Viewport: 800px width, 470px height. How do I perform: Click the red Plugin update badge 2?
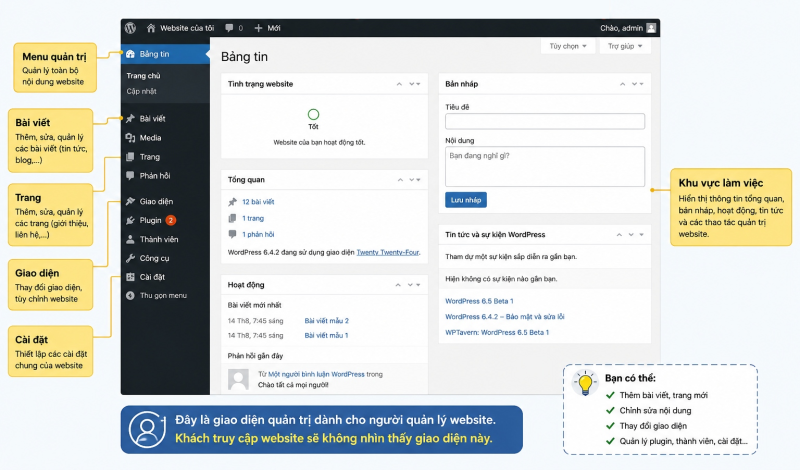(x=171, y=220)
